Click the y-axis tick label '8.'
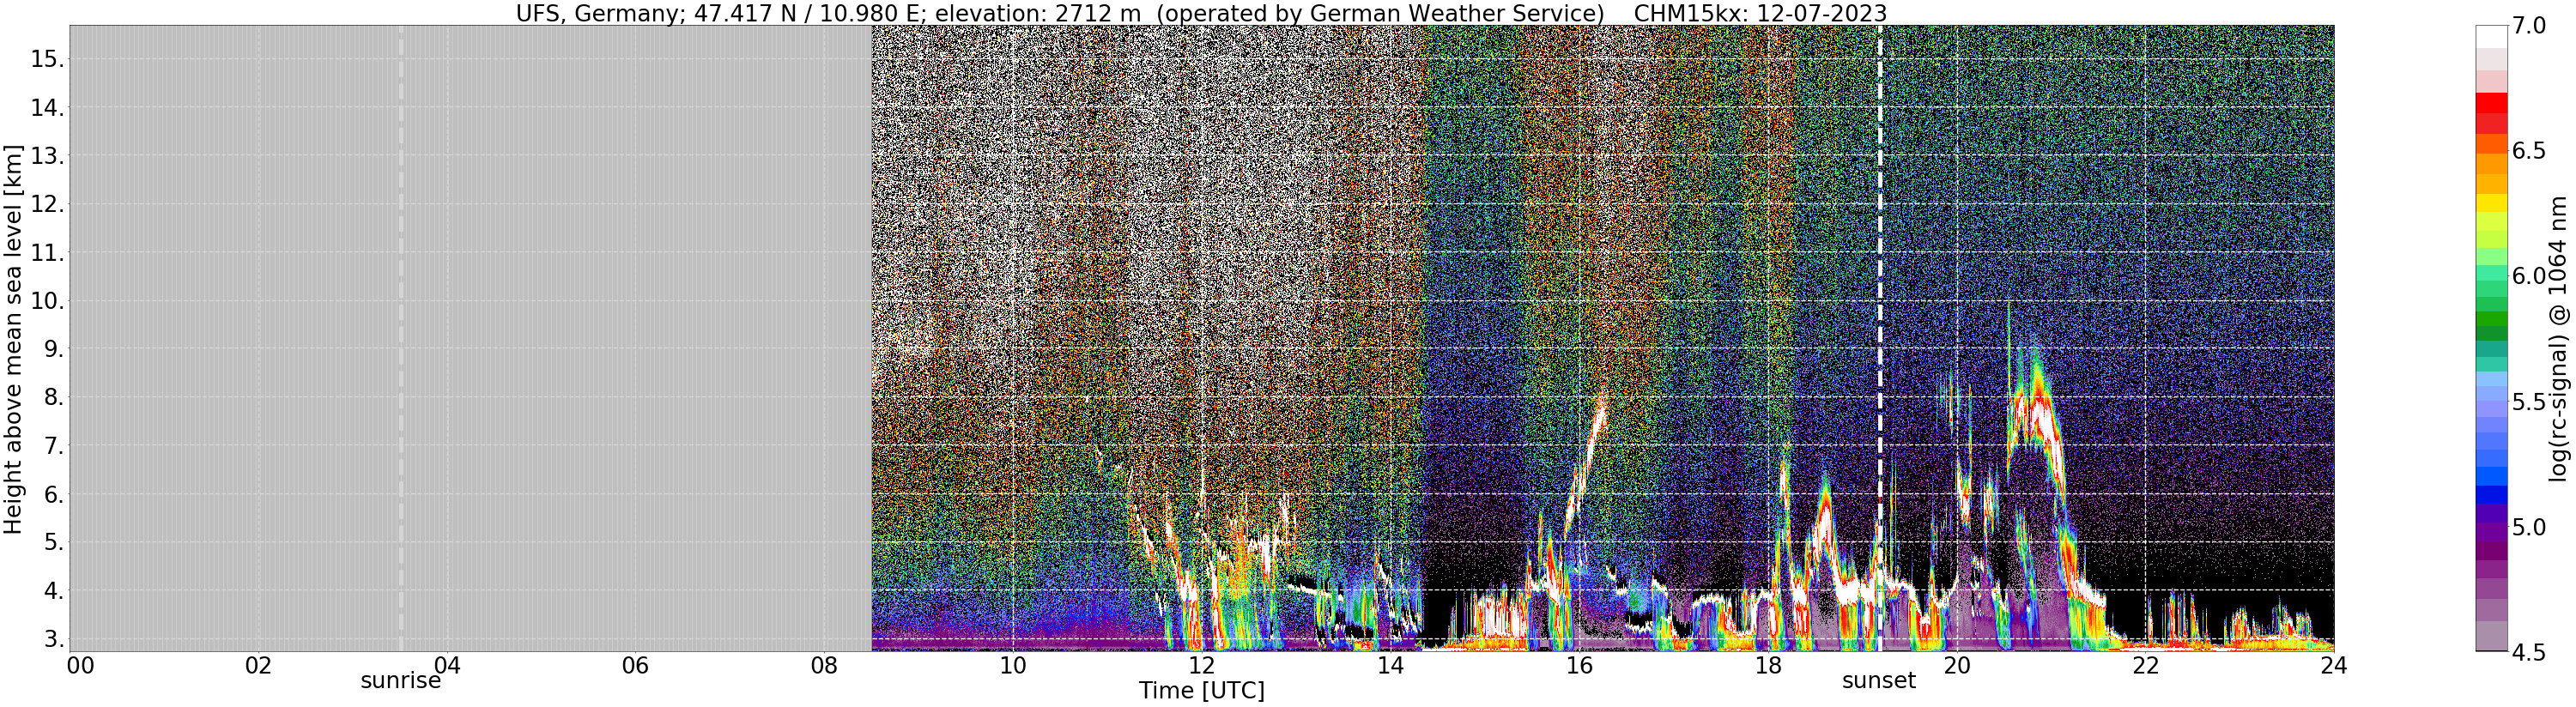This screenshot has height=707, width=2576. tap(54, 398)
